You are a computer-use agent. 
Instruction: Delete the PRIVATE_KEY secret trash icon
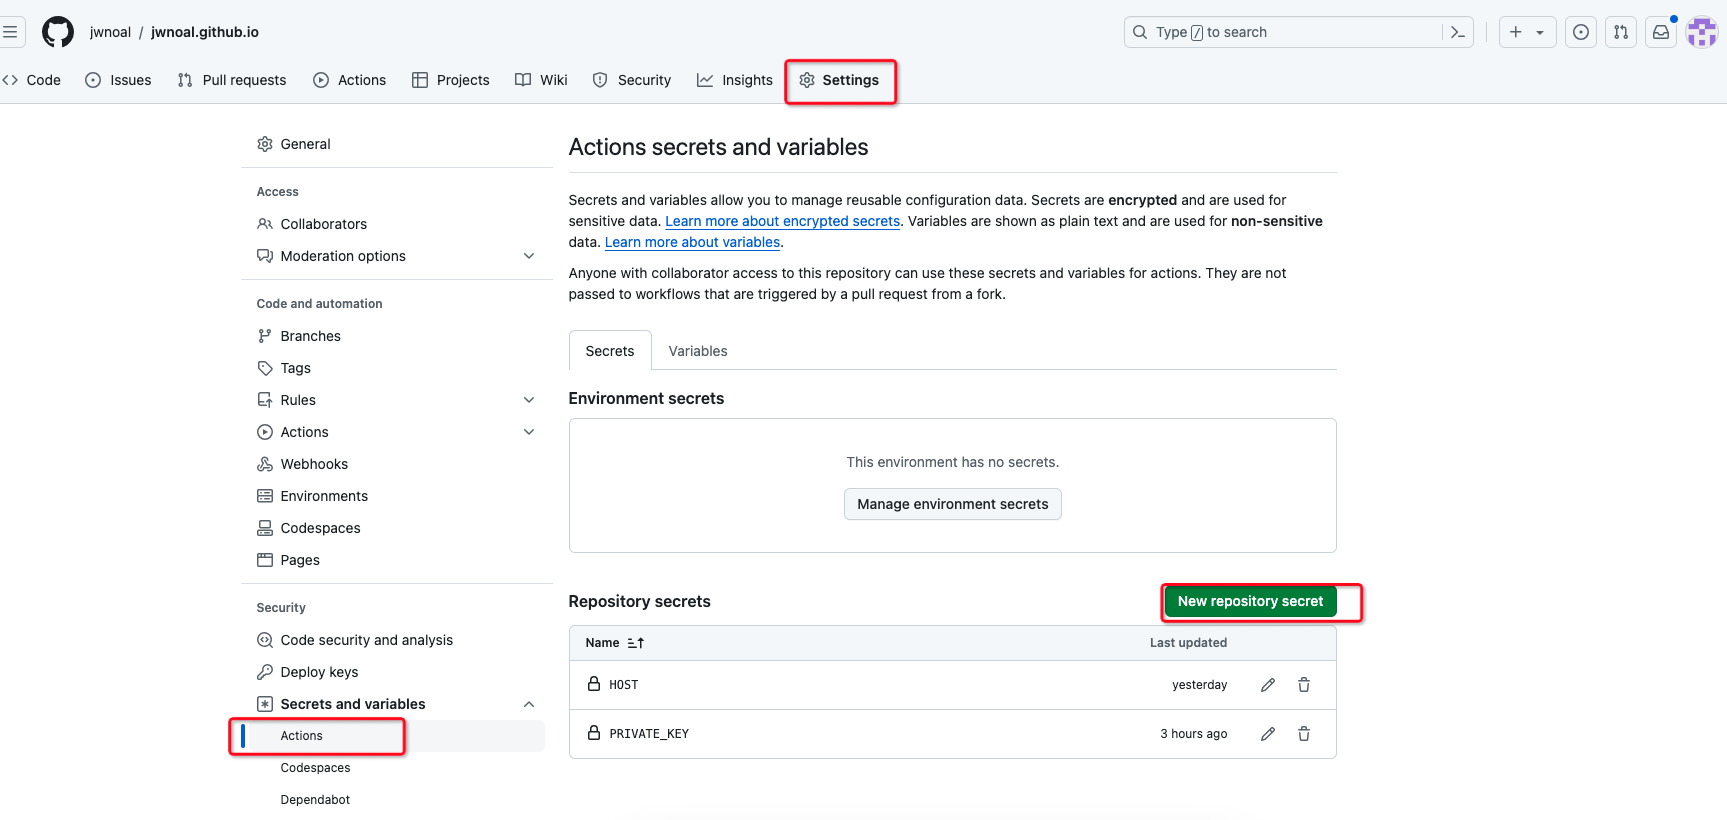tap(1304, 734)
